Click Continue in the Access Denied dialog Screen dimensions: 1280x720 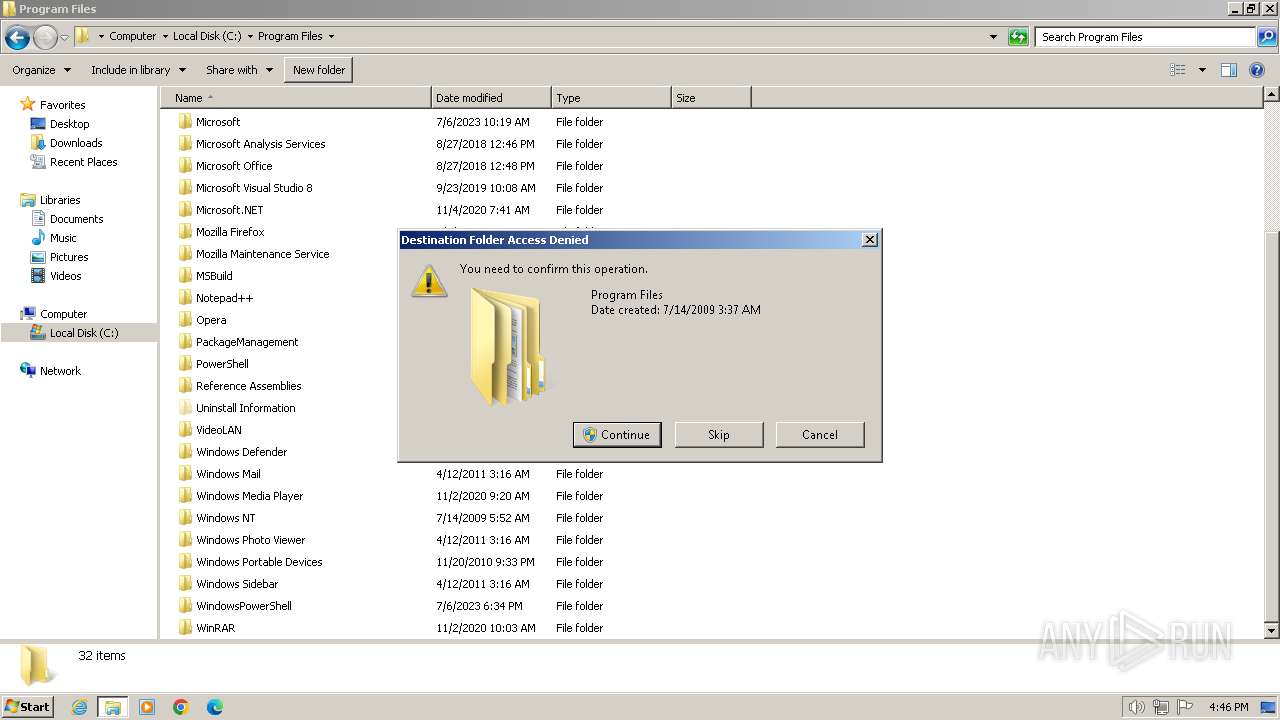coord(617,435)
